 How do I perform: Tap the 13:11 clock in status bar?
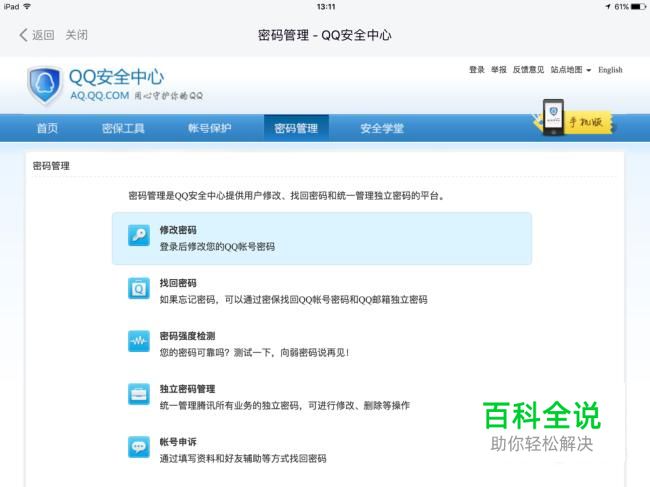326,7
